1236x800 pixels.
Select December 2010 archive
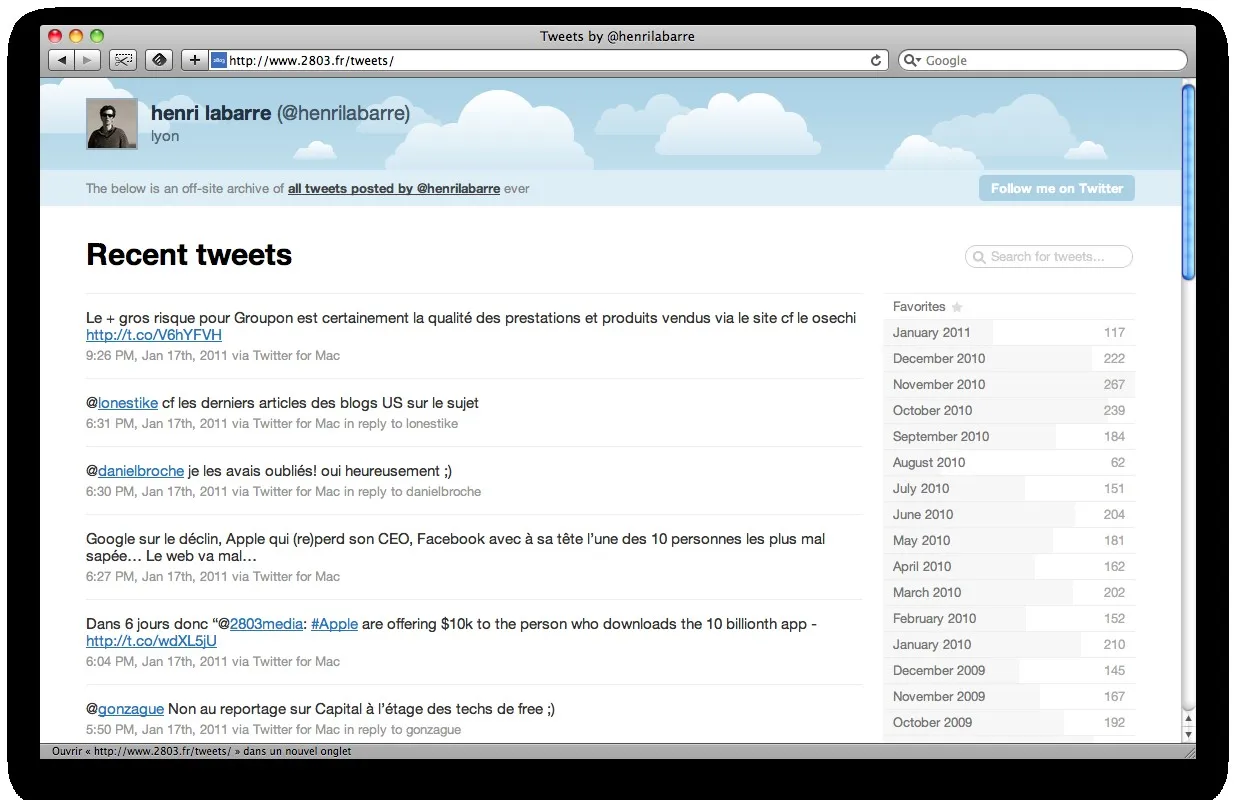pyautogui.click(x=1009, y=359)
